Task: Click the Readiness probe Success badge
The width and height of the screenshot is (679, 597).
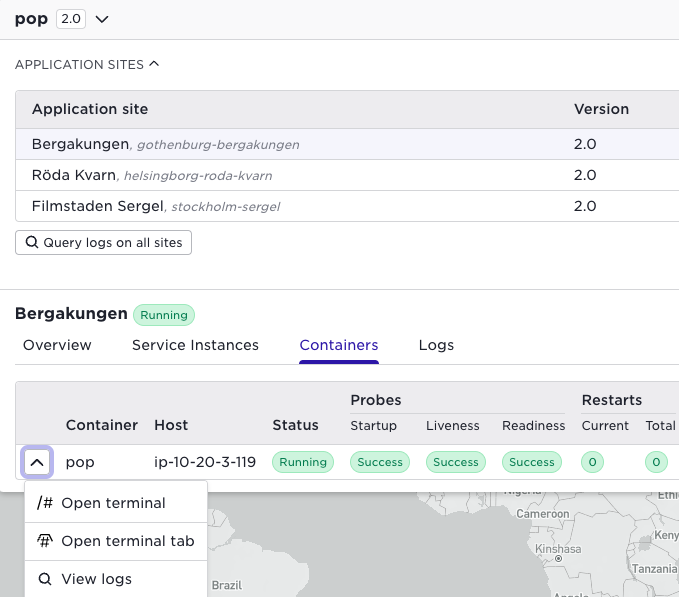Action: [532, 462]
